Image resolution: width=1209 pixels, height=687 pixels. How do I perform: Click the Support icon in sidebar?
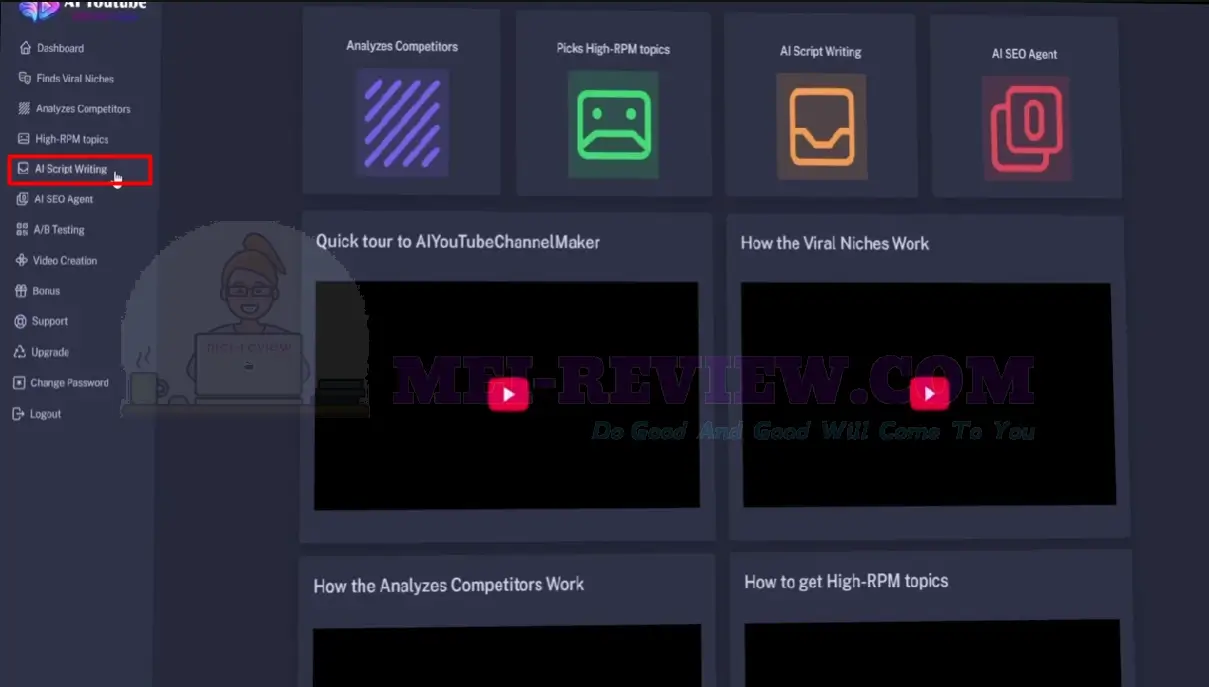pyautogui.click(x=21, y=321)
